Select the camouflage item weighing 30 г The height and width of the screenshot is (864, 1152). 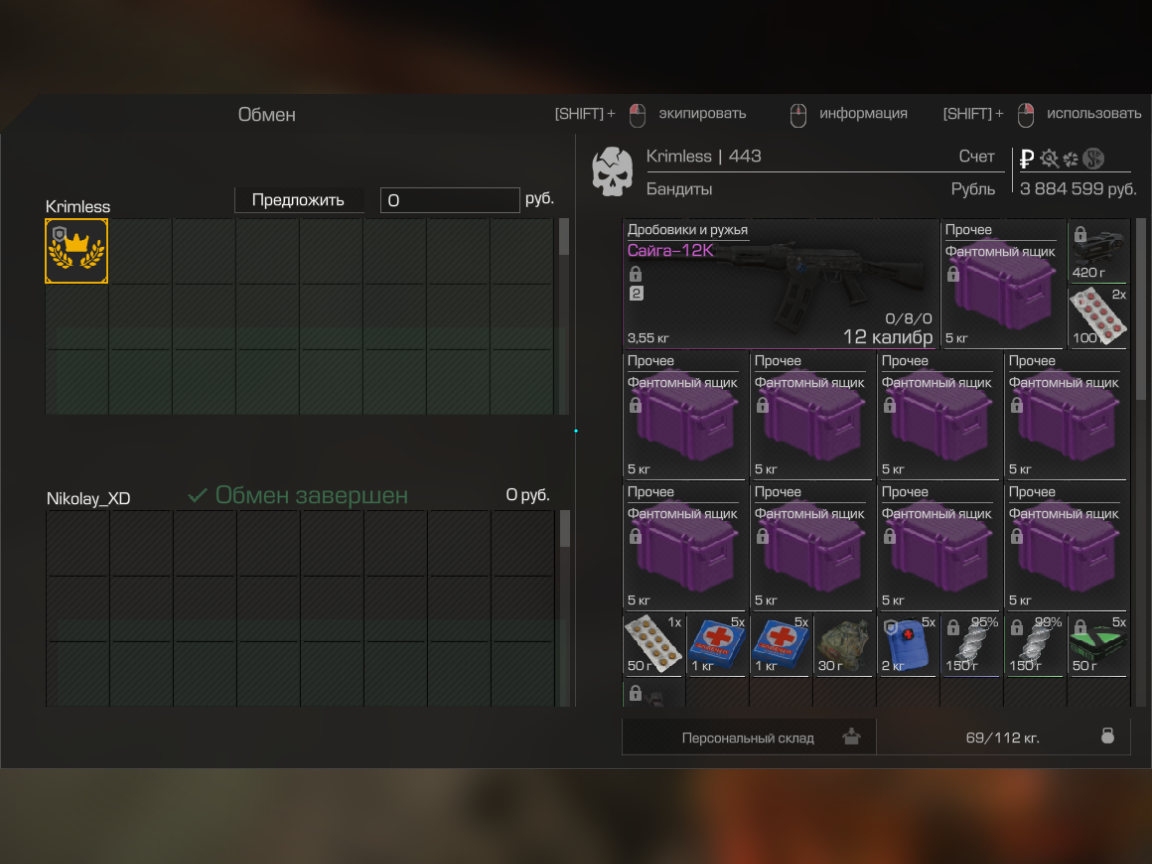pos(844,644)
